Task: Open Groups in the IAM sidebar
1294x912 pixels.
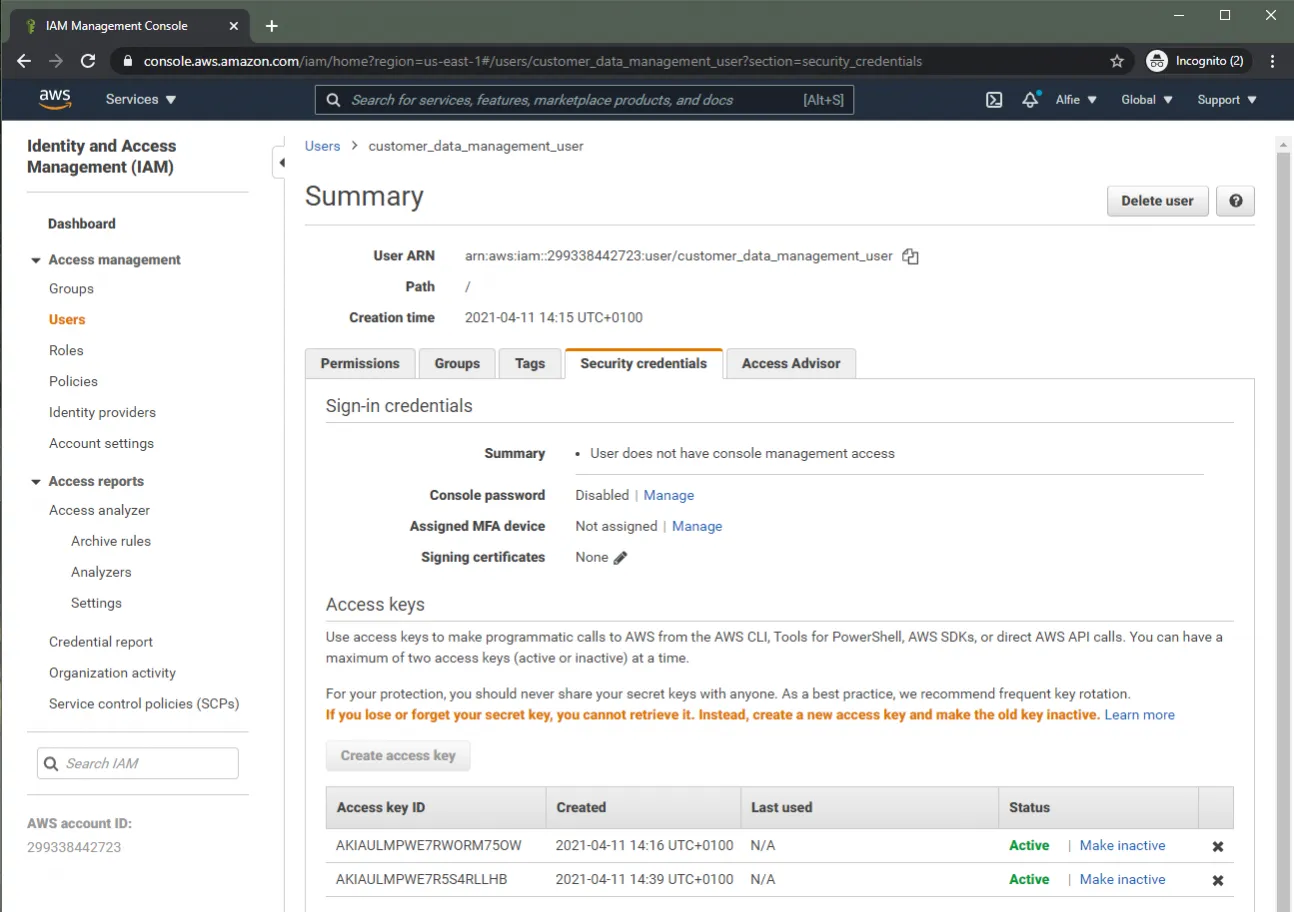Action: (71, 289)
